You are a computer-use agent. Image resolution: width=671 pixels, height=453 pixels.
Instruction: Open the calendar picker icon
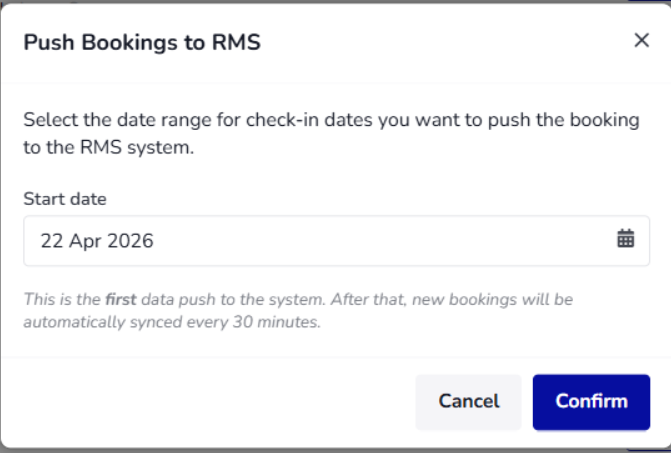tap(625, 238)
